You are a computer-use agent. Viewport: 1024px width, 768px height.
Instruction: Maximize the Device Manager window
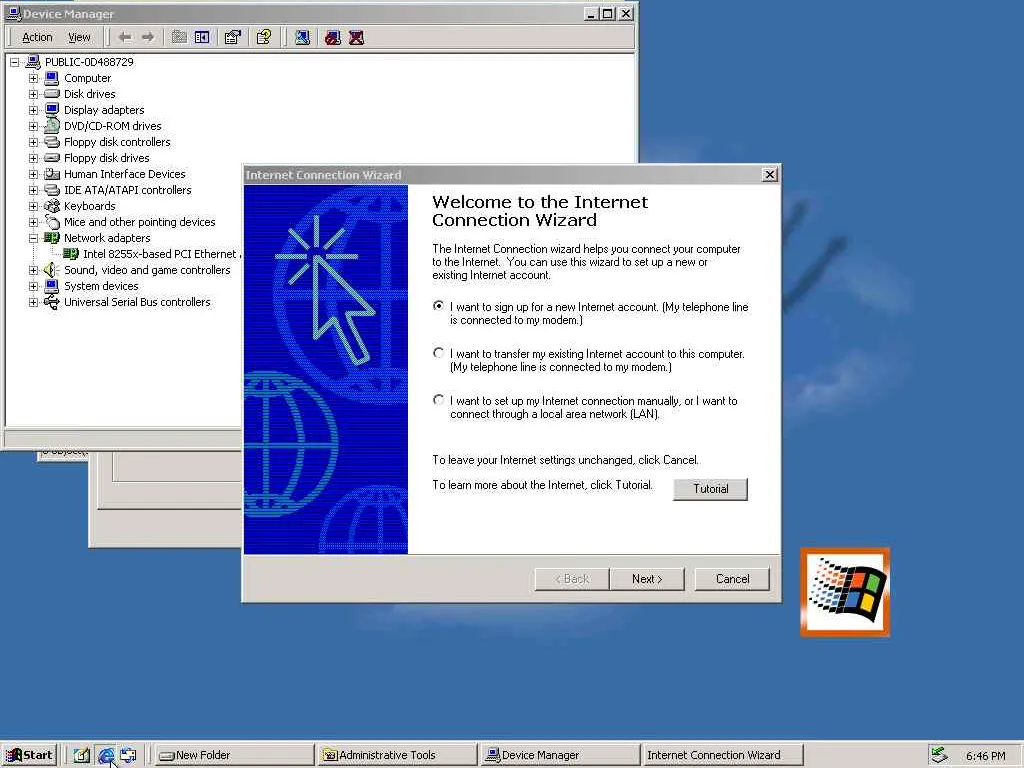(608, 14)
